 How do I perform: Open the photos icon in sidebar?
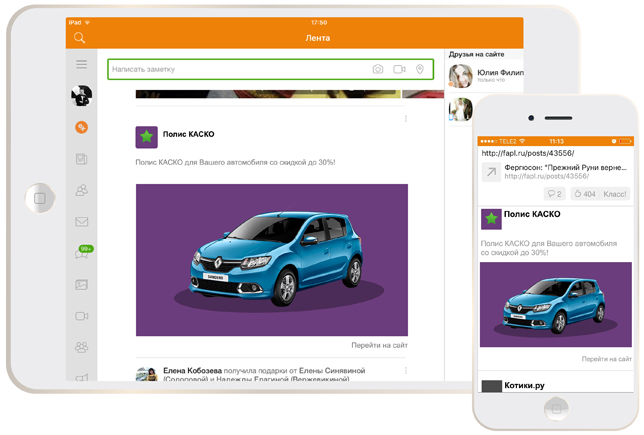(x=81, y=285)
